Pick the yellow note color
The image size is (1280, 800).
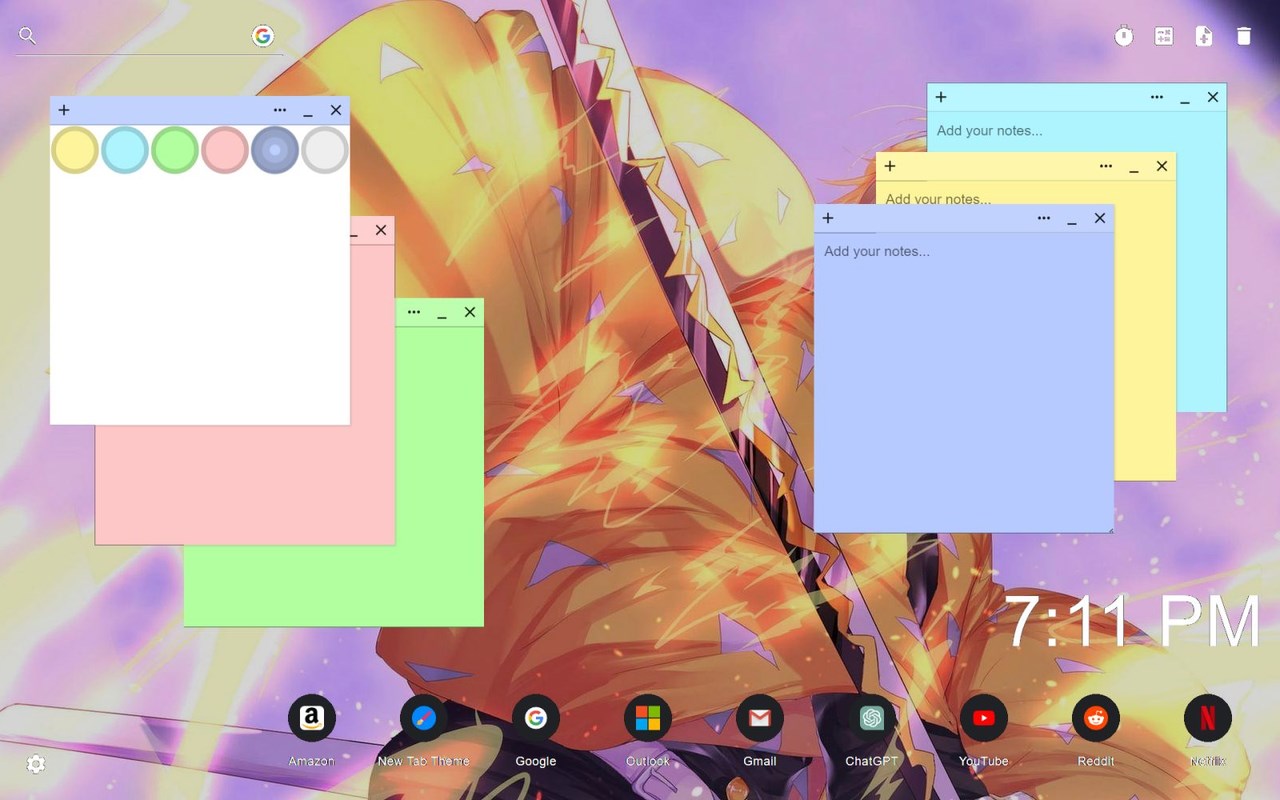[75, 150]
